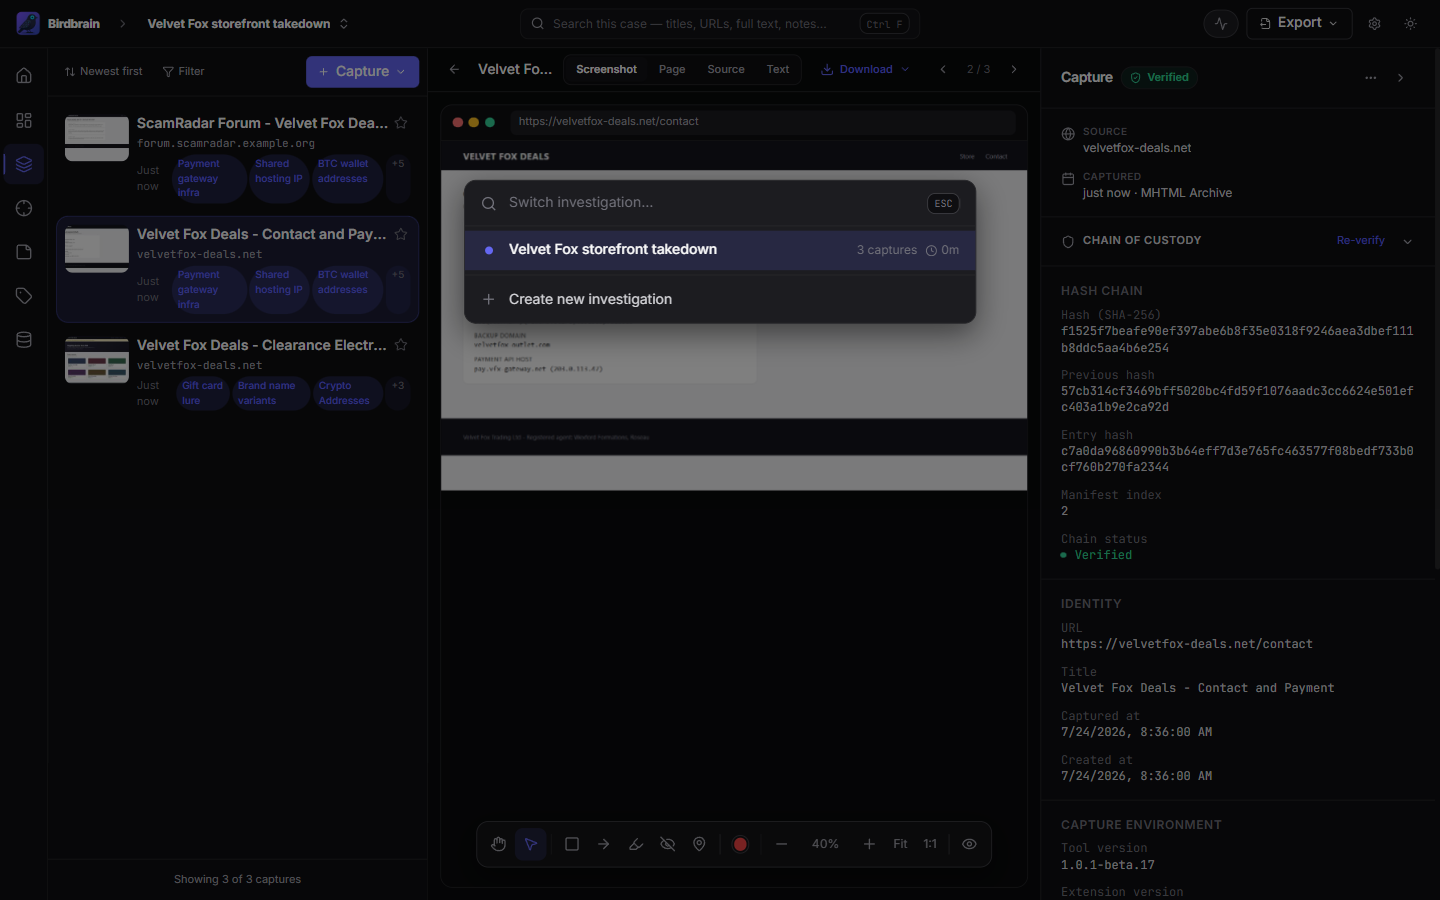Pick the redaction crossed-eye tool
1440x900 pixels.
pyautogui.click(x=668, y=844)
